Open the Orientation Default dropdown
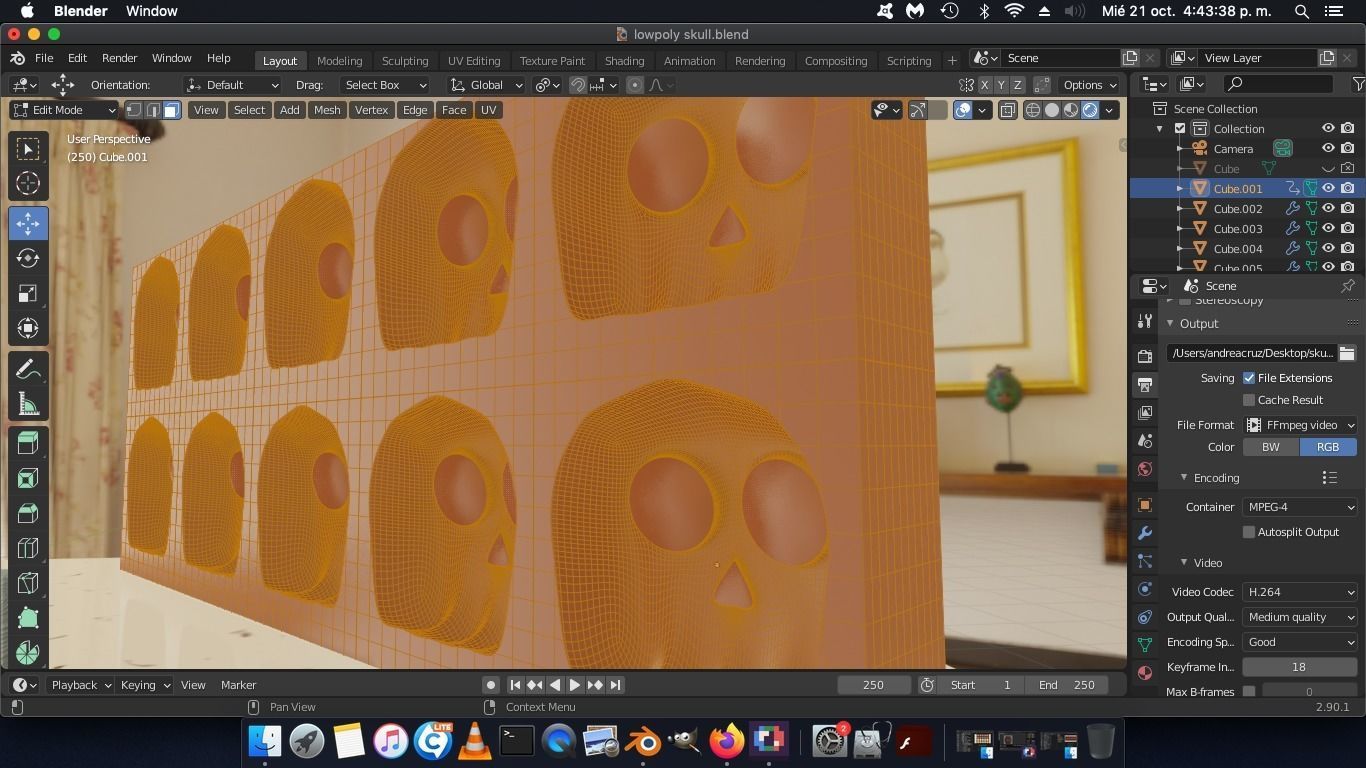The height and width of the screenshot is (768, 1366). click(x=232, y=85)
